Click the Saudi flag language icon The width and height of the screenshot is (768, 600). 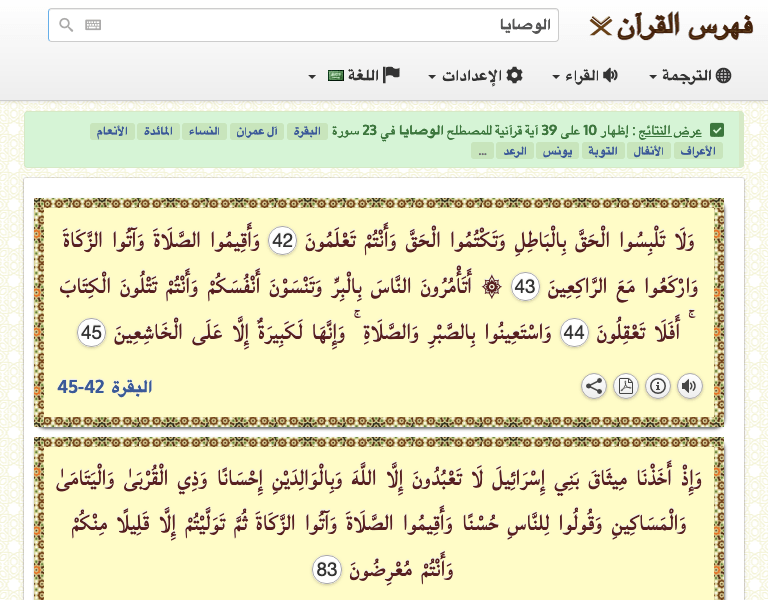point(336,76)
